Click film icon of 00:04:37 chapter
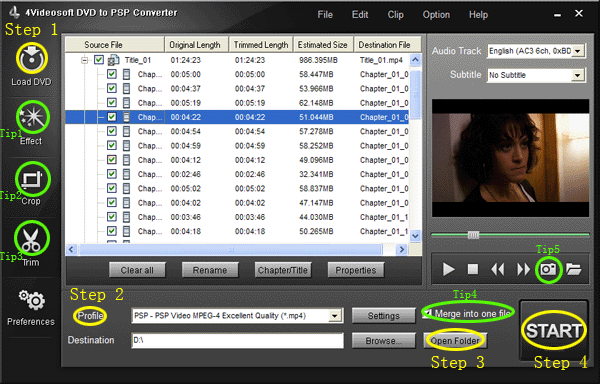 (126, 89)
